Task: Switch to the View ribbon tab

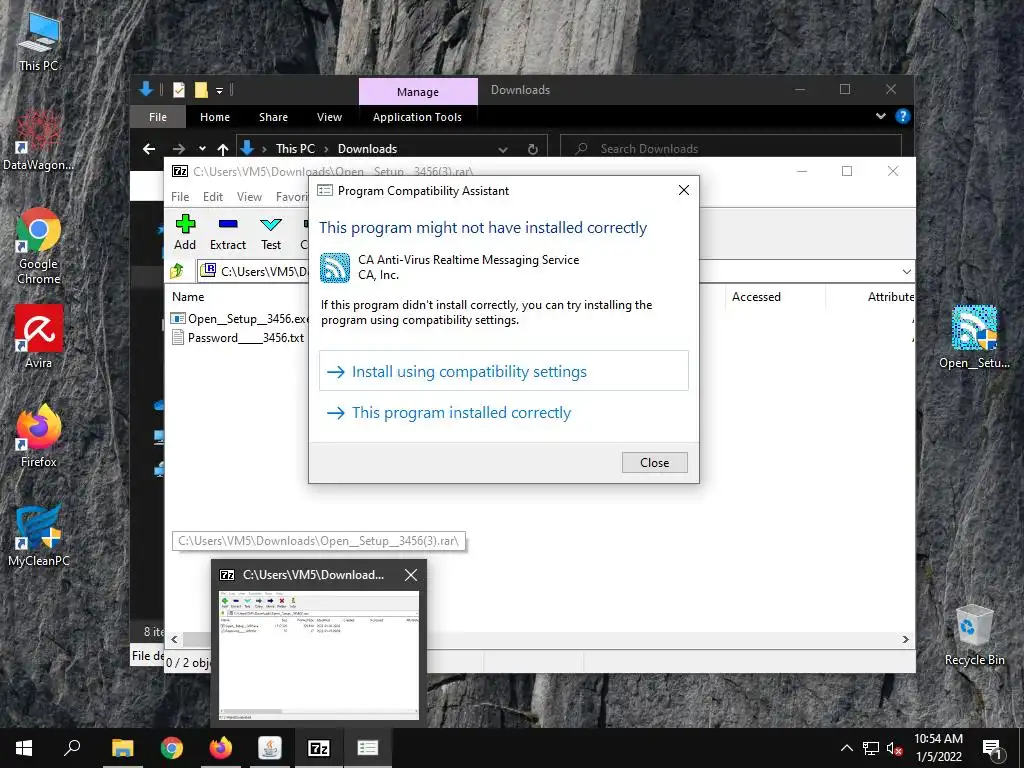Action: coord(329,117)
